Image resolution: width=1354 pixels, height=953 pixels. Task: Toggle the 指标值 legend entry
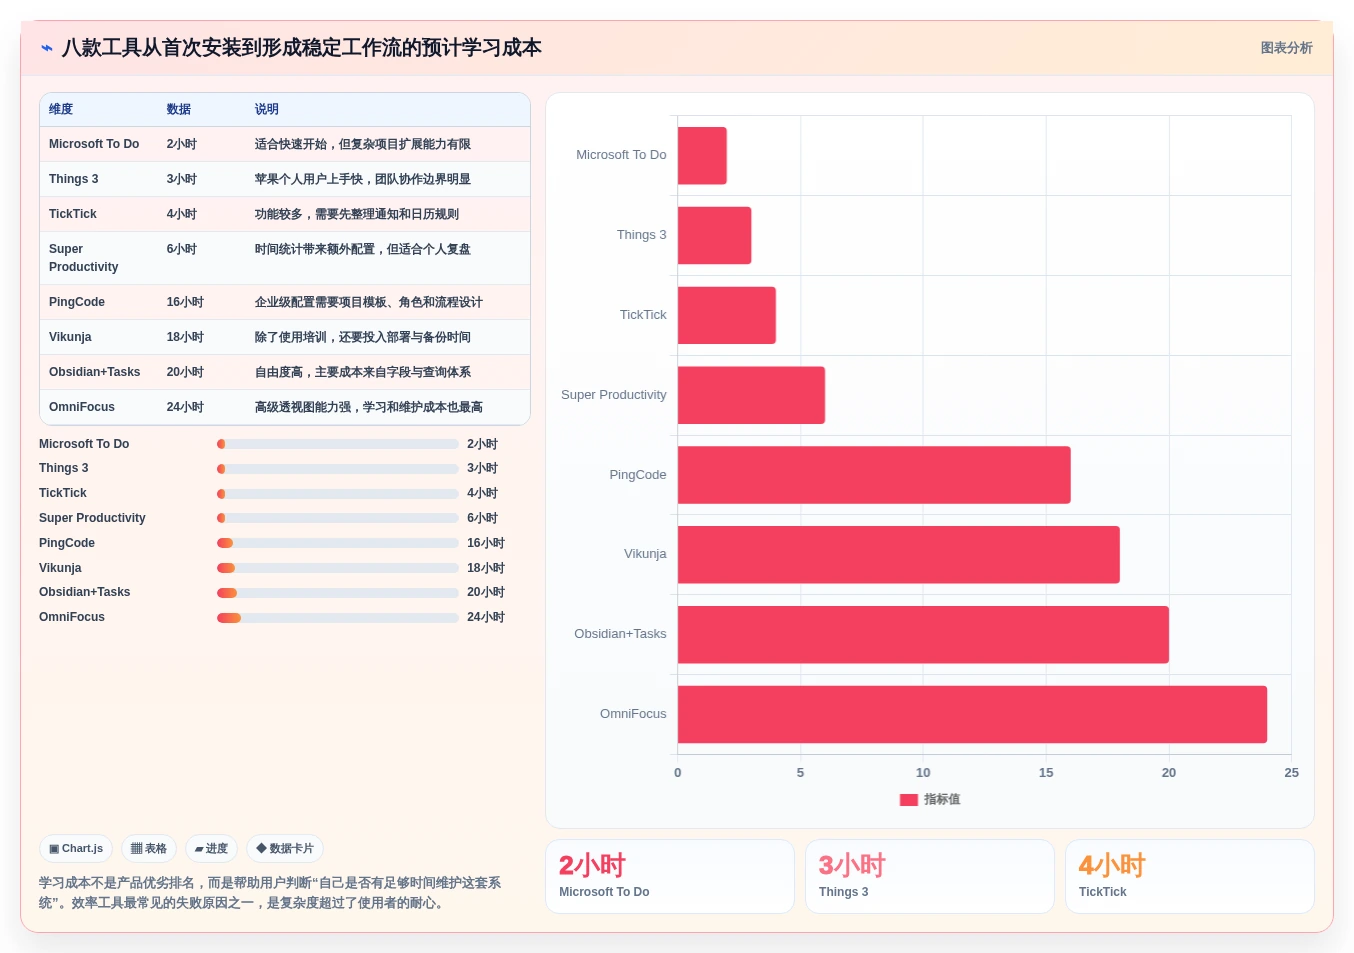(x=930, y=799)
